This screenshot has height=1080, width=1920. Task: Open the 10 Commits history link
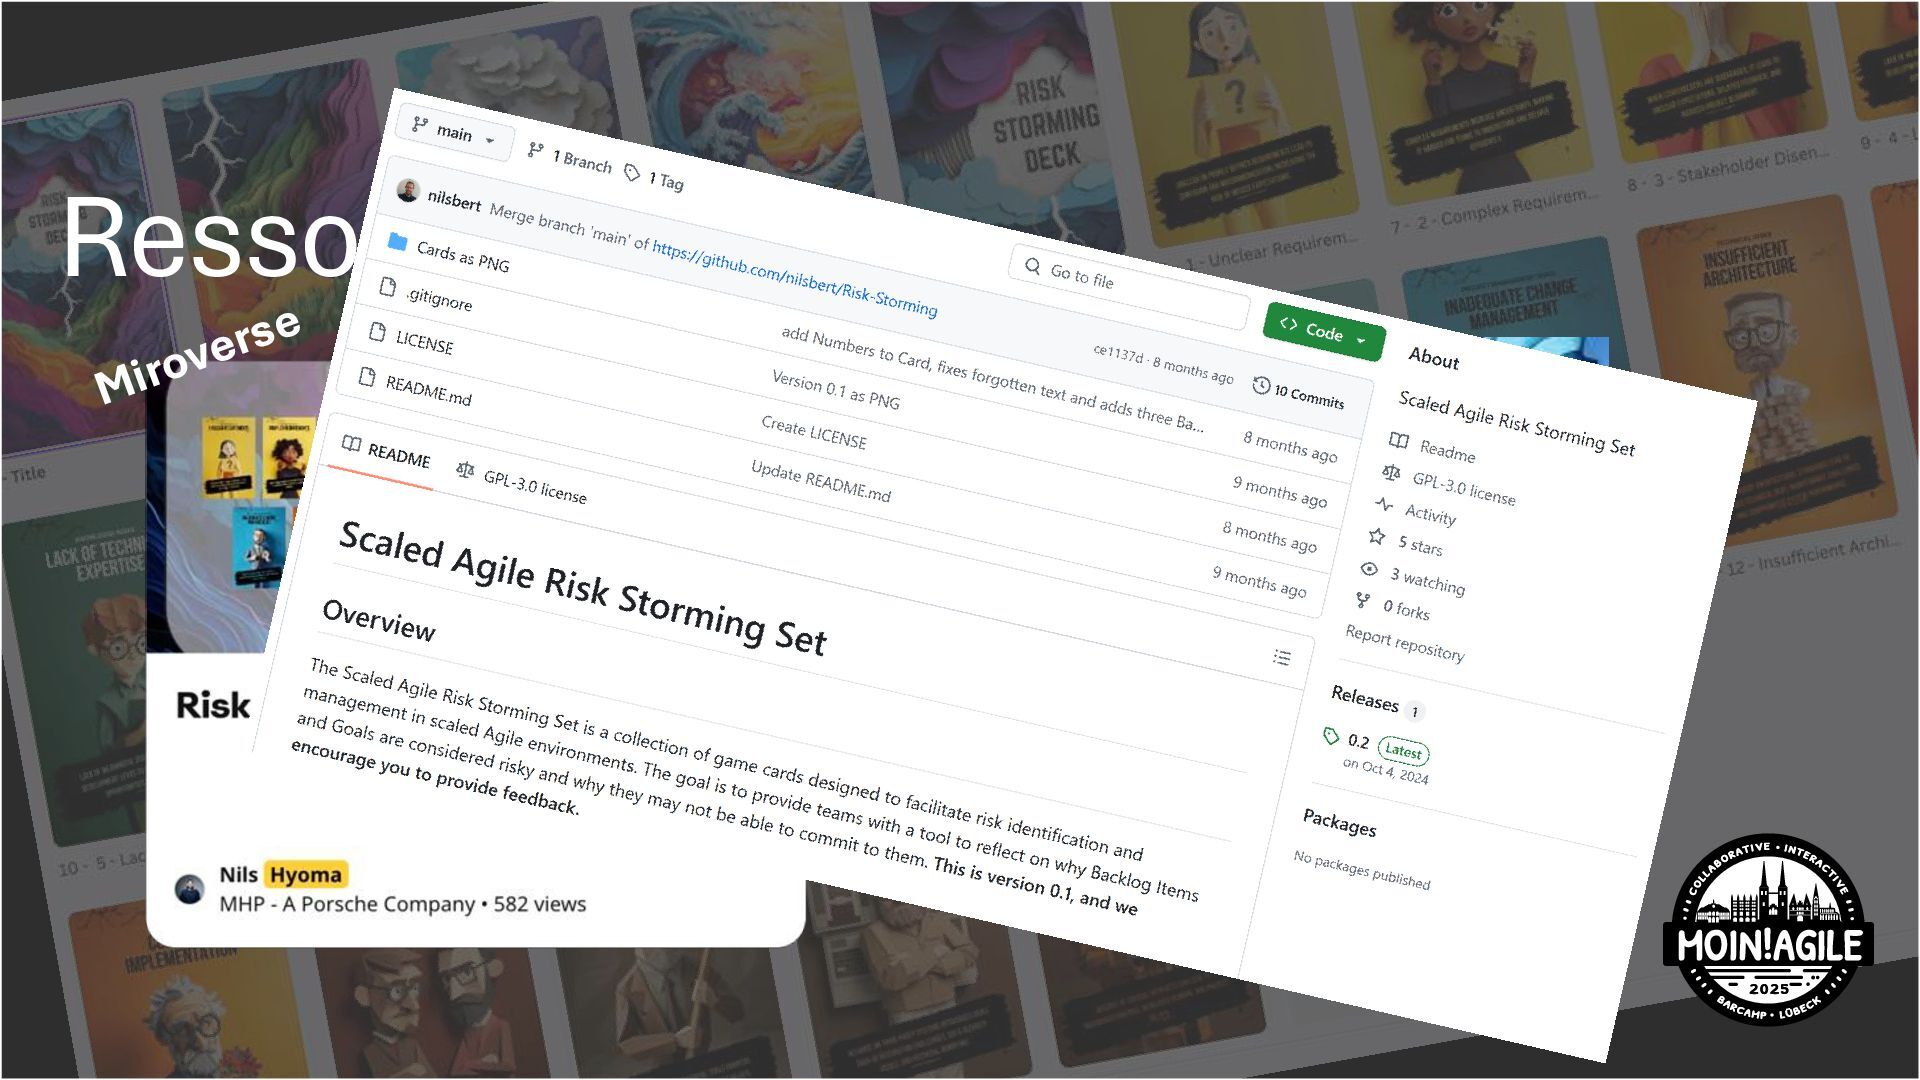(x=1299, y=394)
